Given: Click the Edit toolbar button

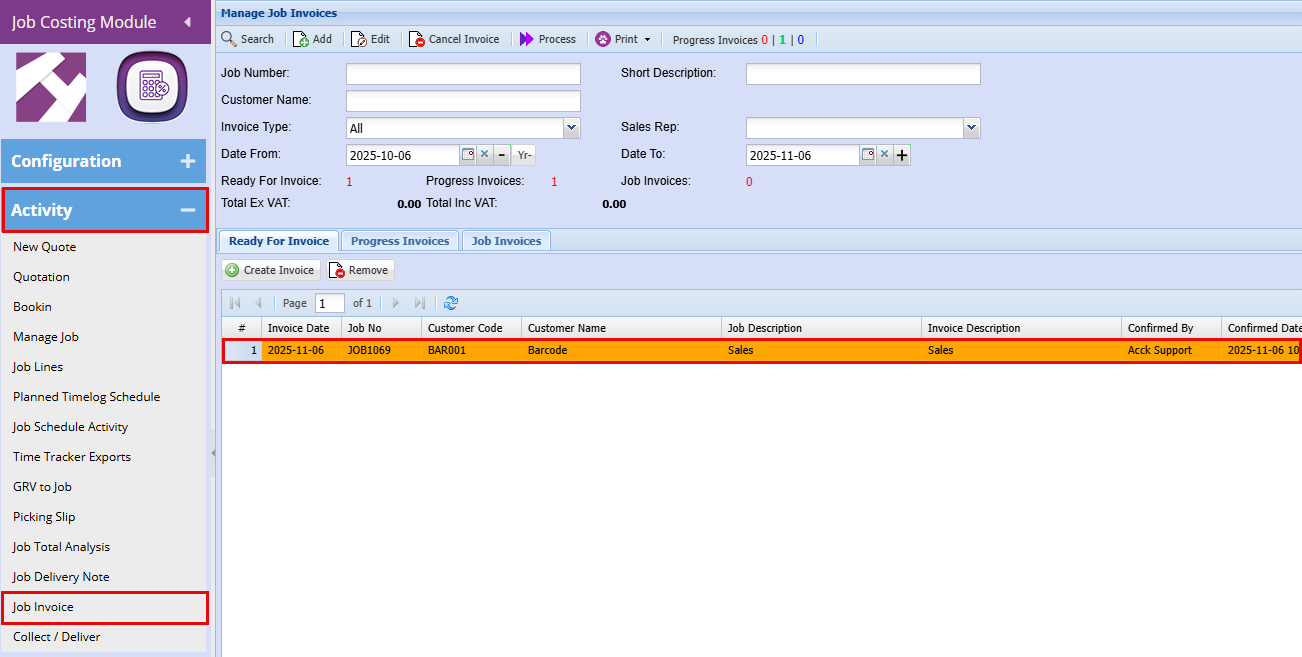Looking at the screenshot, I should tap(370, 39).
